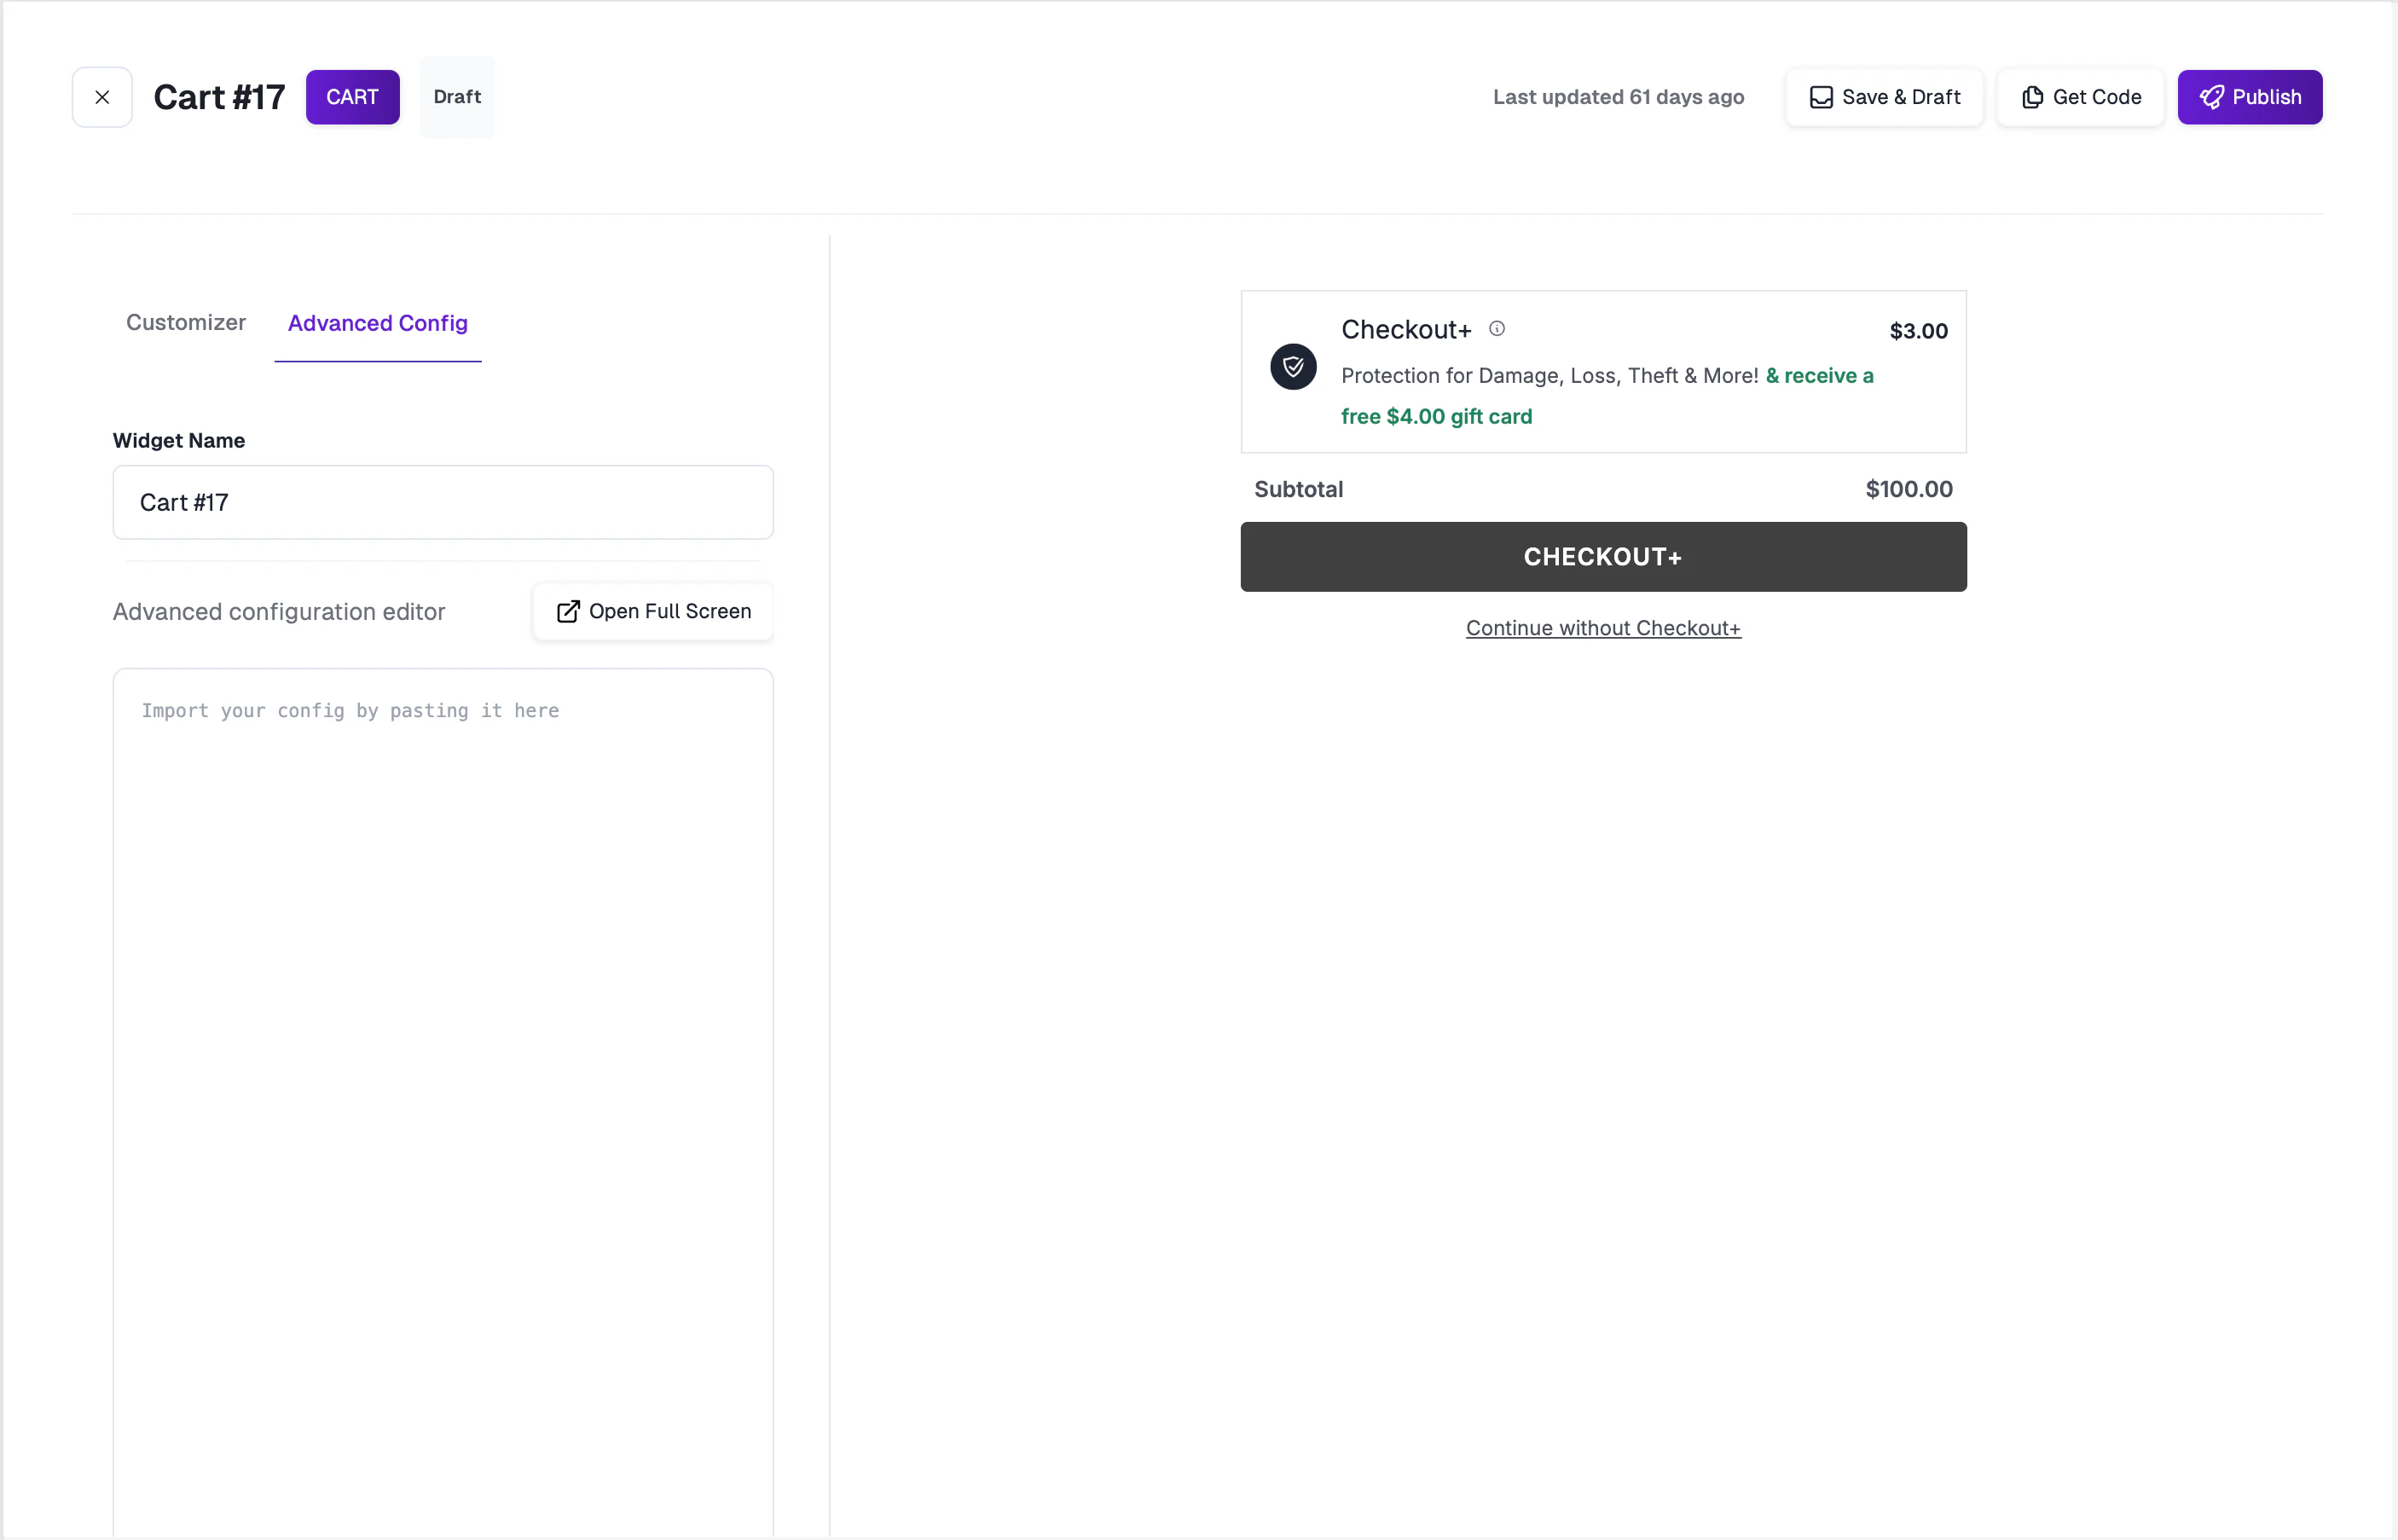Viewport: 2398px width, 1540px height.
Task: Open the full screen configuration editor
Action: [652, 611]
